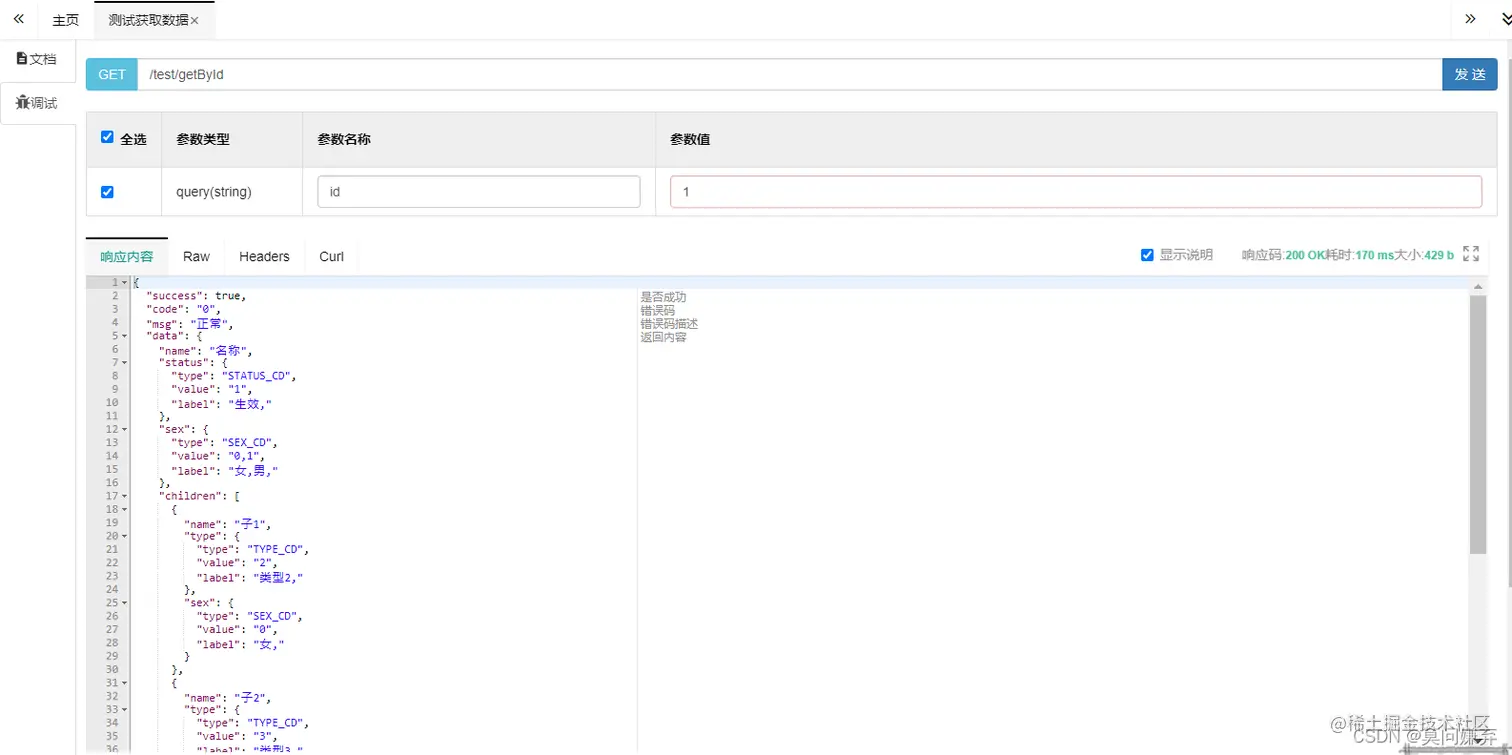Collapse the "type" node at line 33
1512x755 pixels.
(124, 710)
